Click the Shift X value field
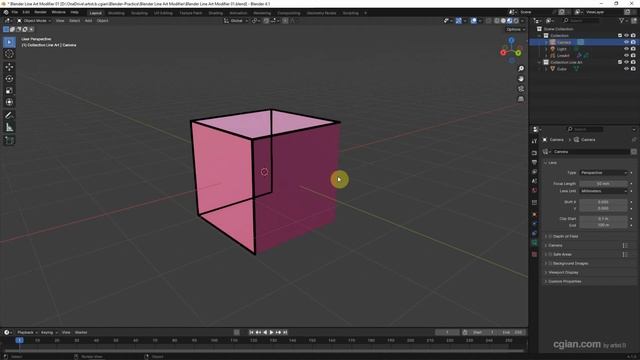Image resolution: width=640 pixels, height=360 pixels. point(603,202)
